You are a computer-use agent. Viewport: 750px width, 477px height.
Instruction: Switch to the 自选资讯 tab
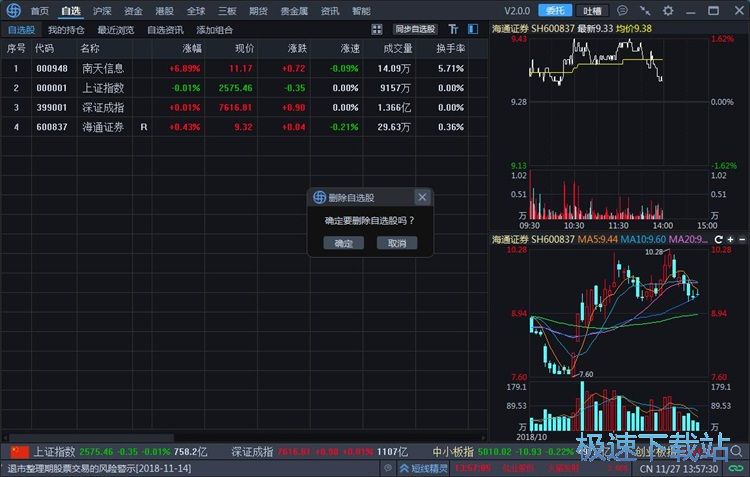click(x=165, y=30)
